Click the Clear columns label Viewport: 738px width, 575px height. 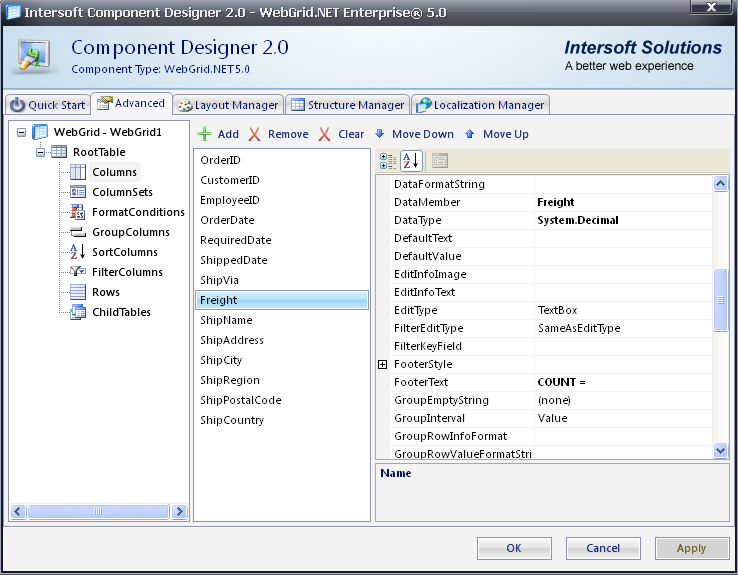[x=351, y=134]
